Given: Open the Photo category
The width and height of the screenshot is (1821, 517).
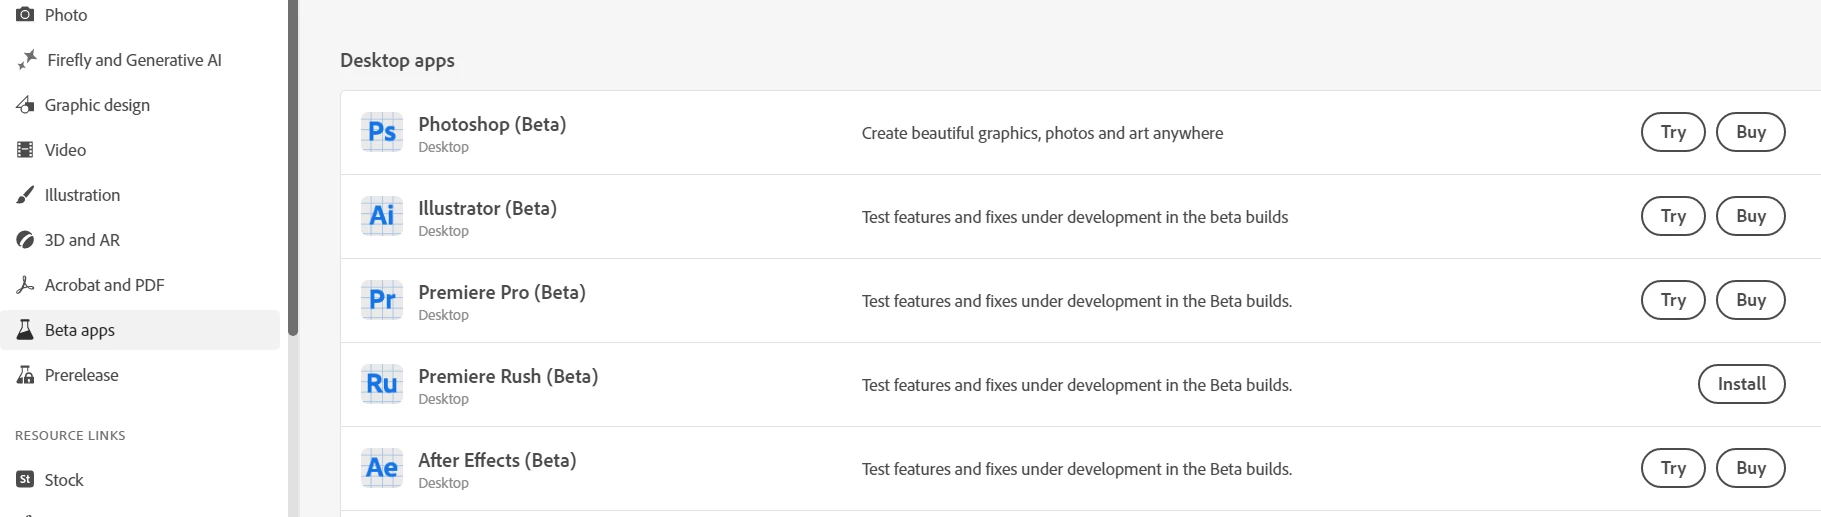Looking at the screenshot, I should pos(66,15).
